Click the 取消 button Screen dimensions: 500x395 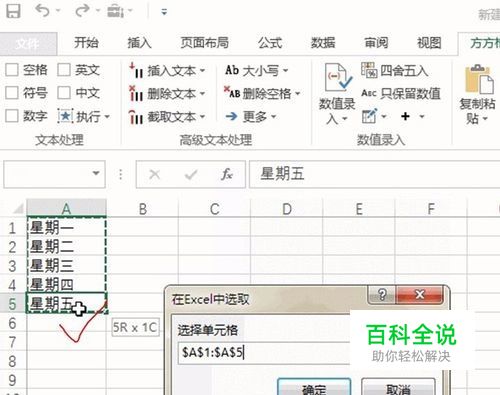tap(398, 387)
